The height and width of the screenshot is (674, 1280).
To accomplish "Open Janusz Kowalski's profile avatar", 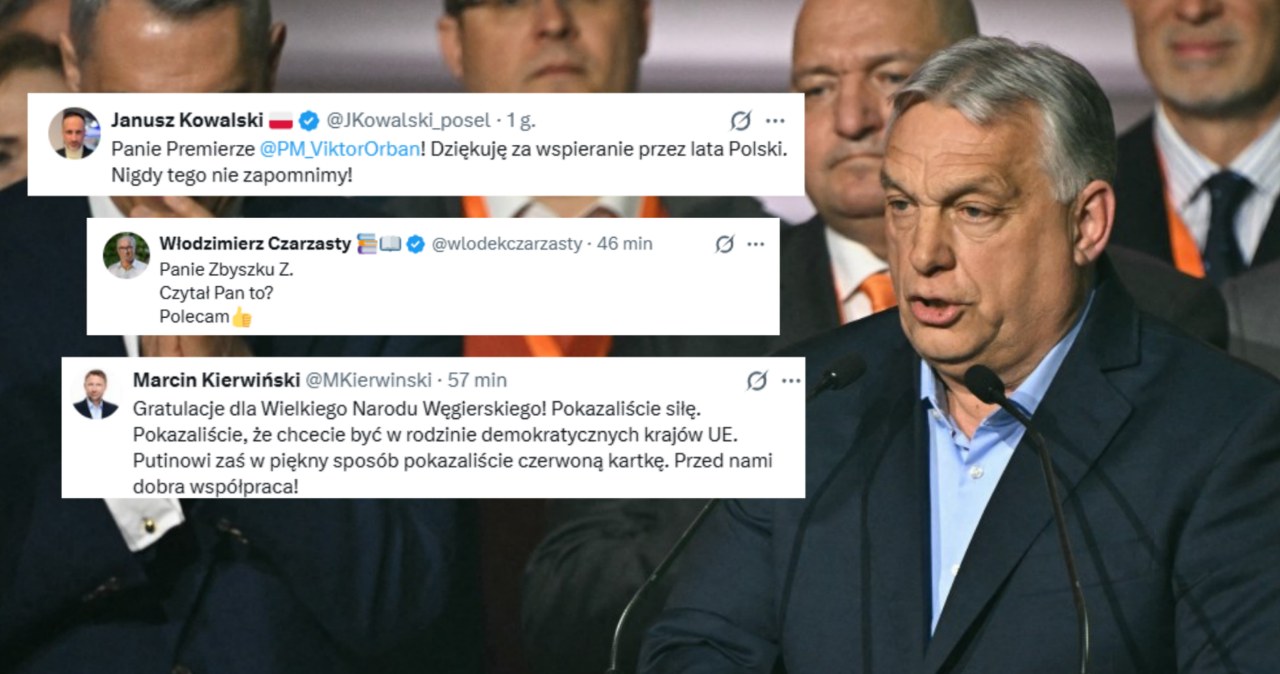I will (75, 133).
